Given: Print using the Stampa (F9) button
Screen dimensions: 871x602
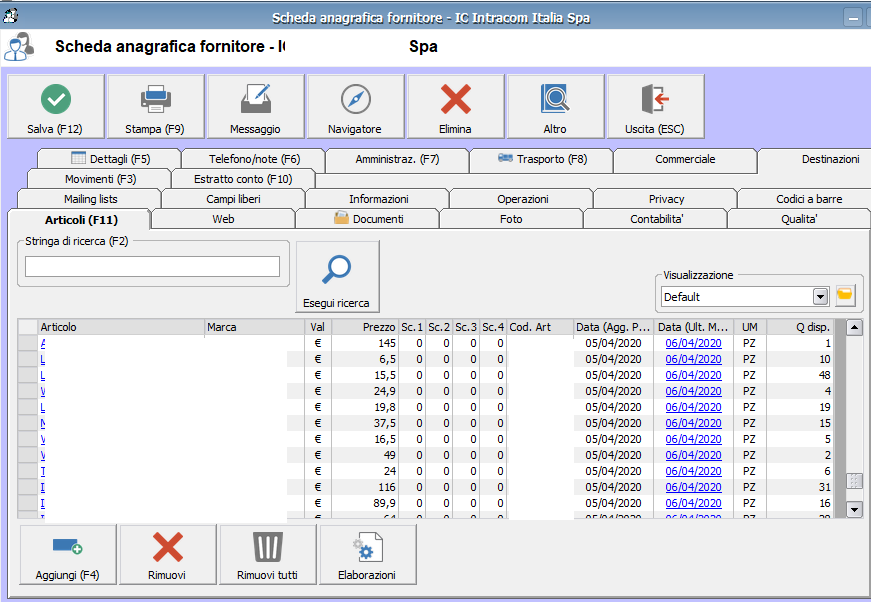Looking at the screenshot, I should pos(155,107).
